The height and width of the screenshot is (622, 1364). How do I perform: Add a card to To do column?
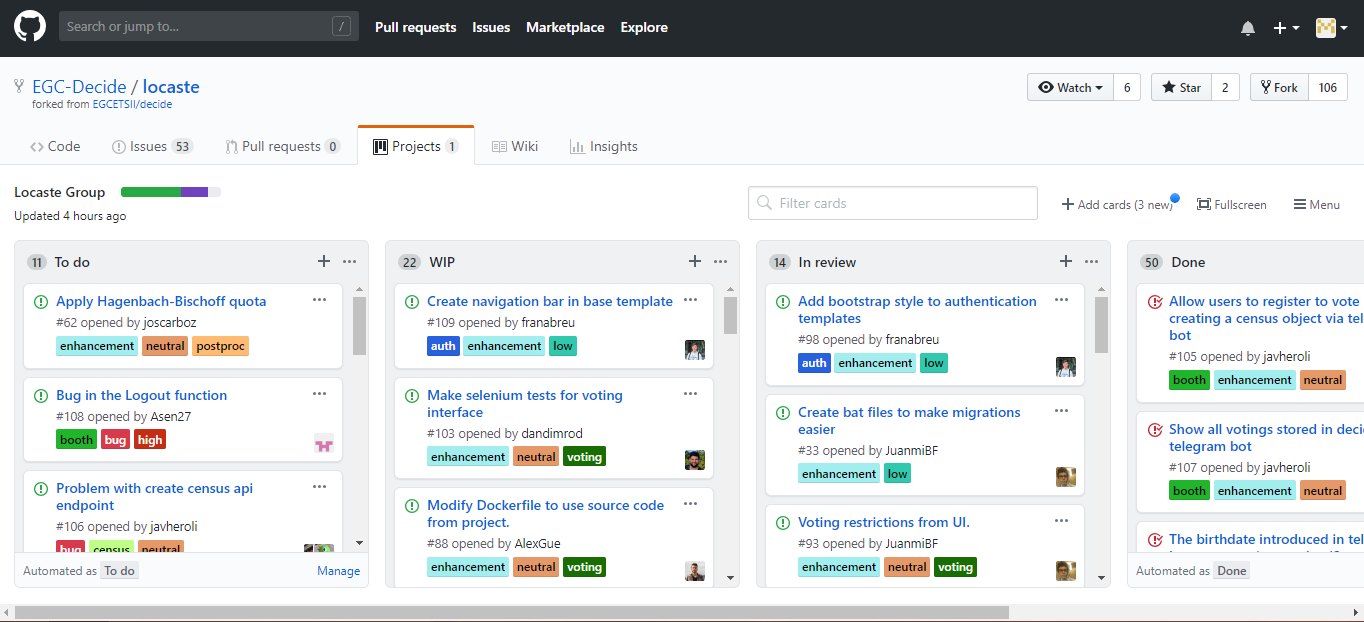tap(323, 261)
